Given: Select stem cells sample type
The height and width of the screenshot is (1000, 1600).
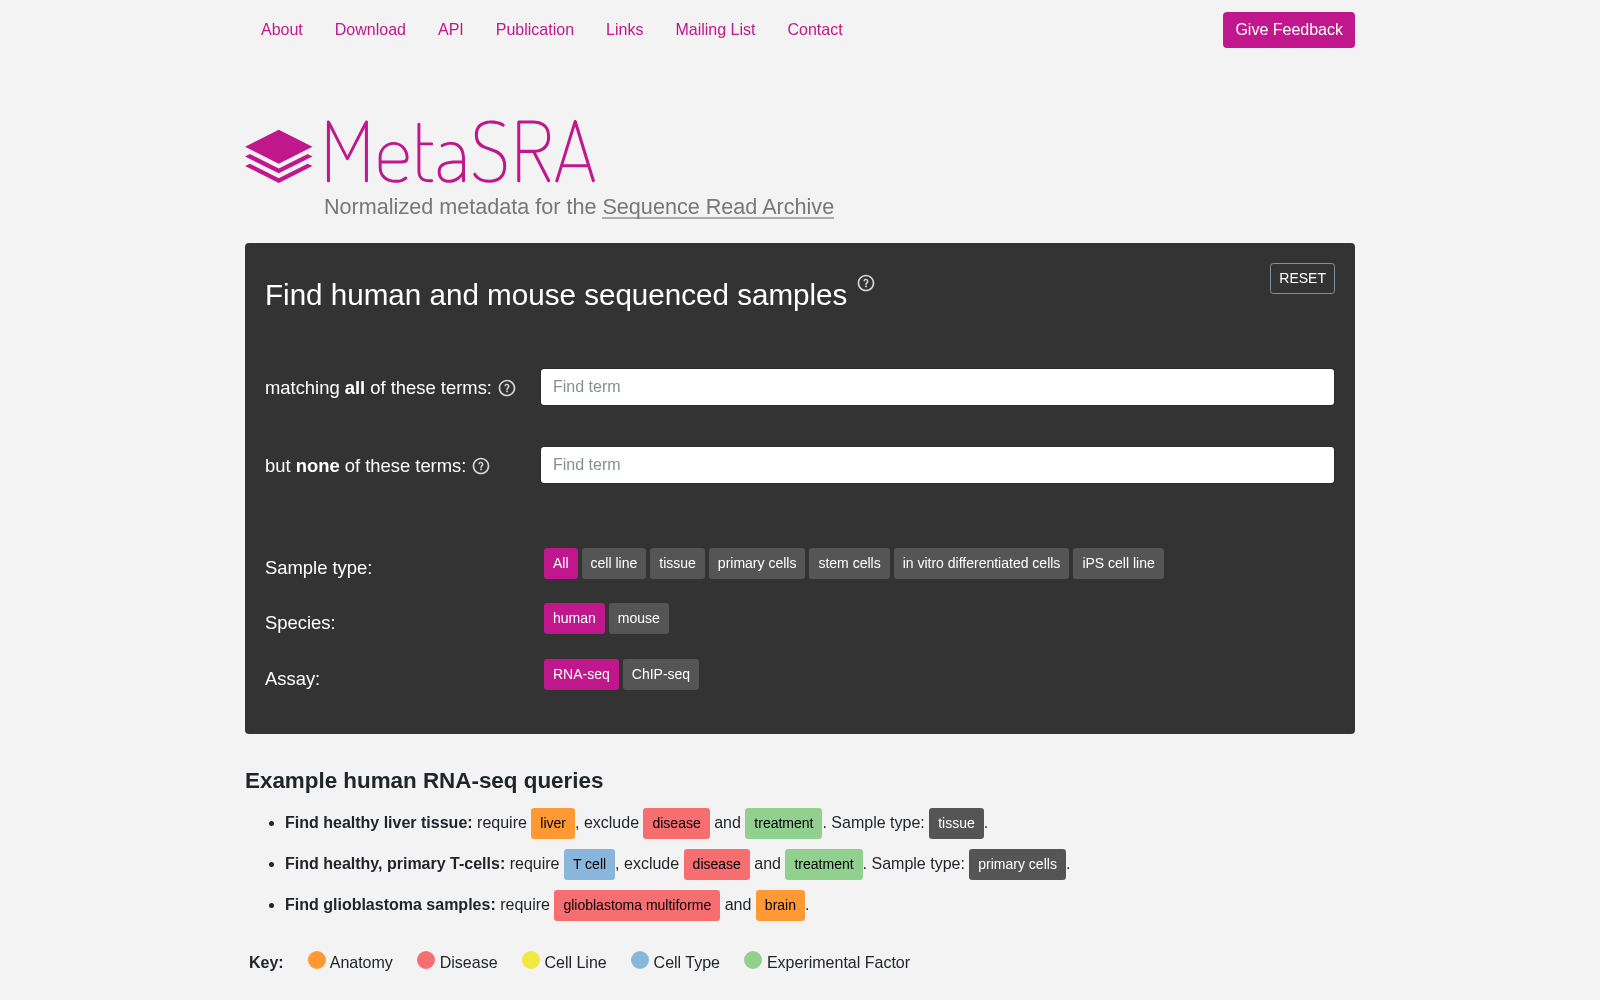Looking at the screenshot, I should tap(849, 563).
